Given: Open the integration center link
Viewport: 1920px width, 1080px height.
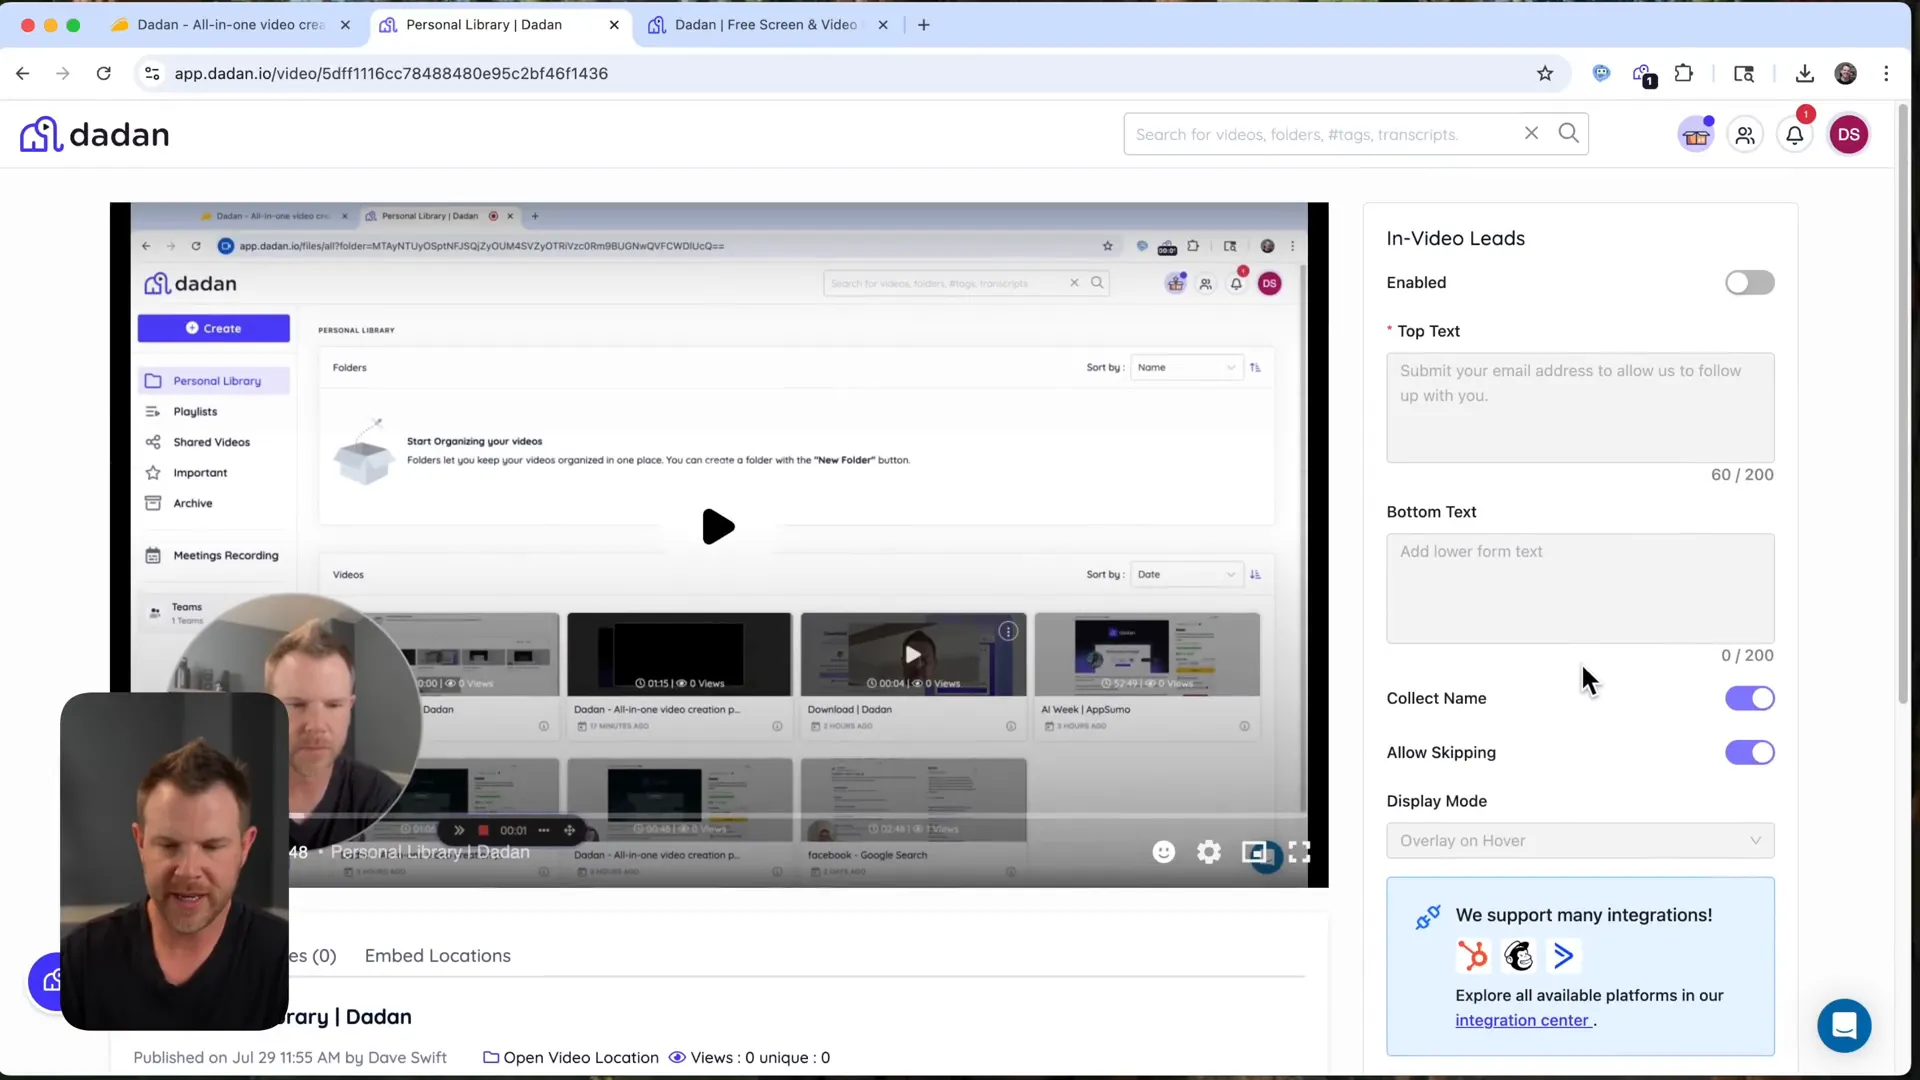Looking at the screenshot, I should point(1523,1021).
